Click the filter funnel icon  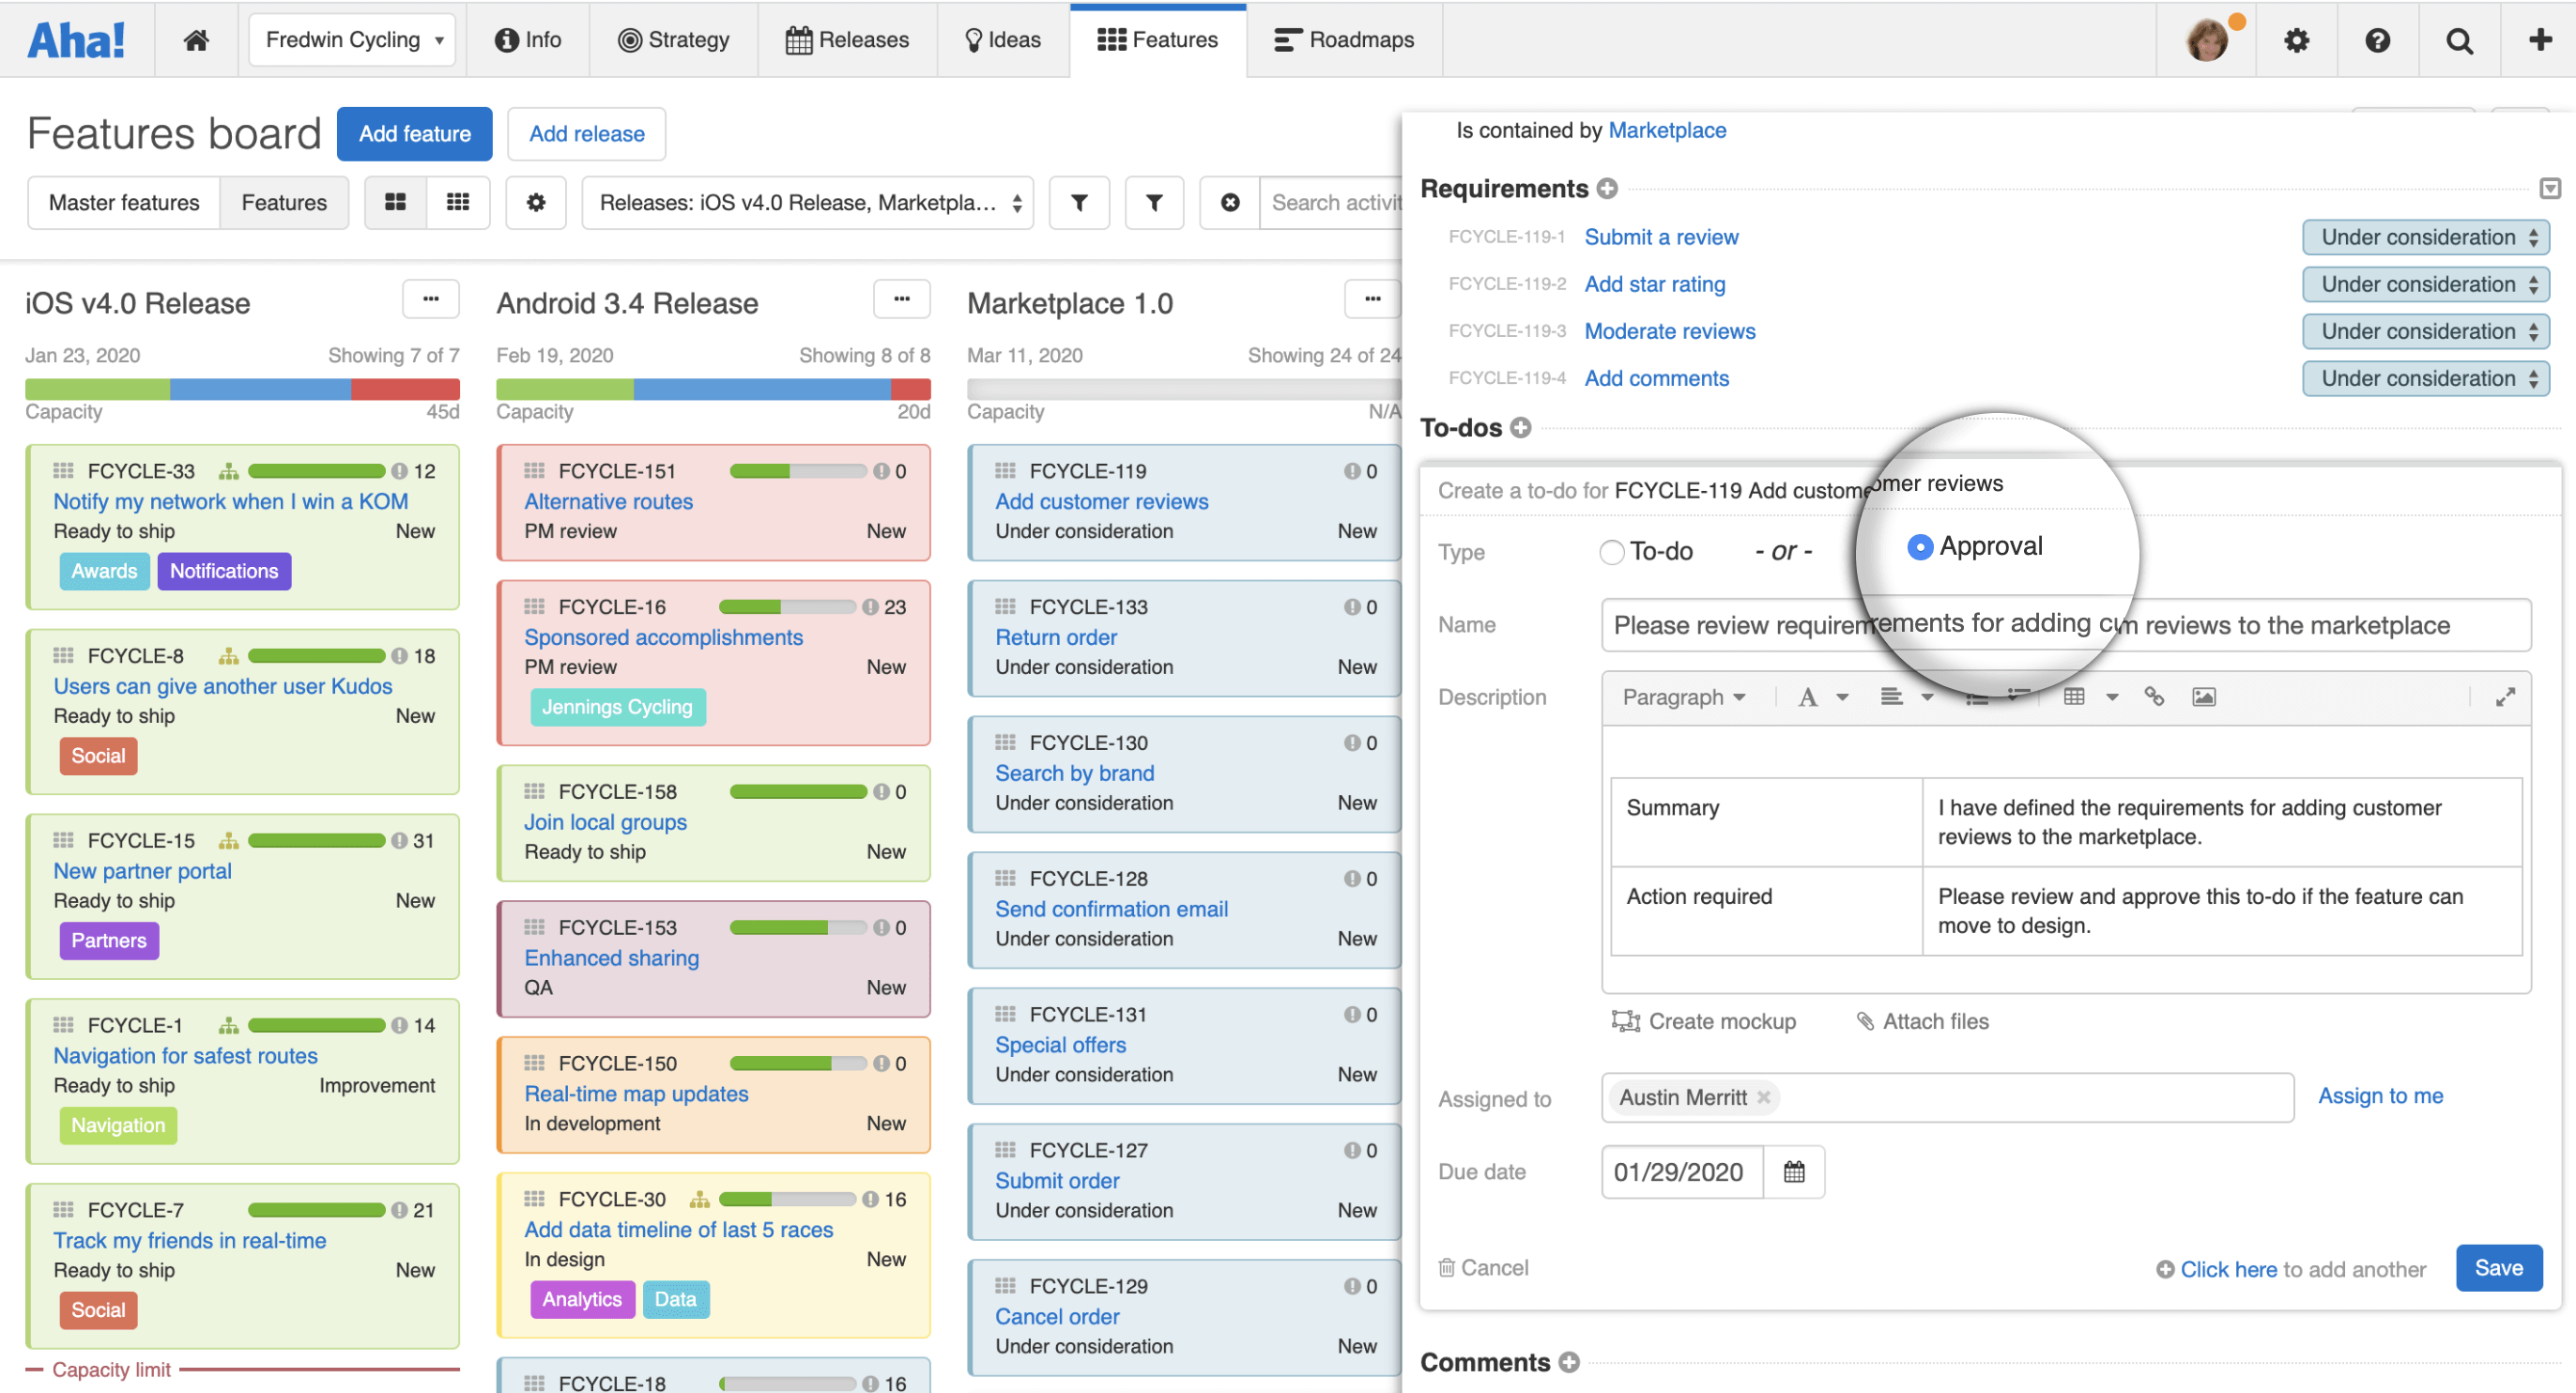click(1079, 202)
